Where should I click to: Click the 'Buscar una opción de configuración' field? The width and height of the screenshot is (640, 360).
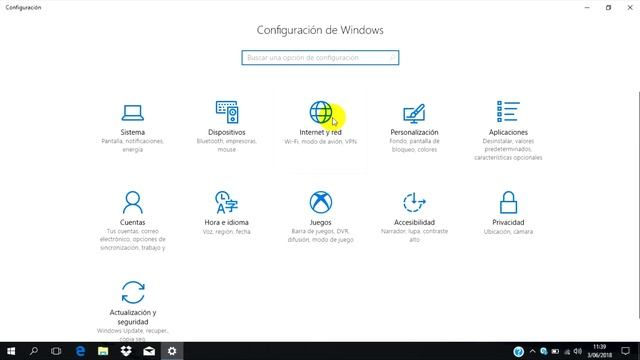320,58
